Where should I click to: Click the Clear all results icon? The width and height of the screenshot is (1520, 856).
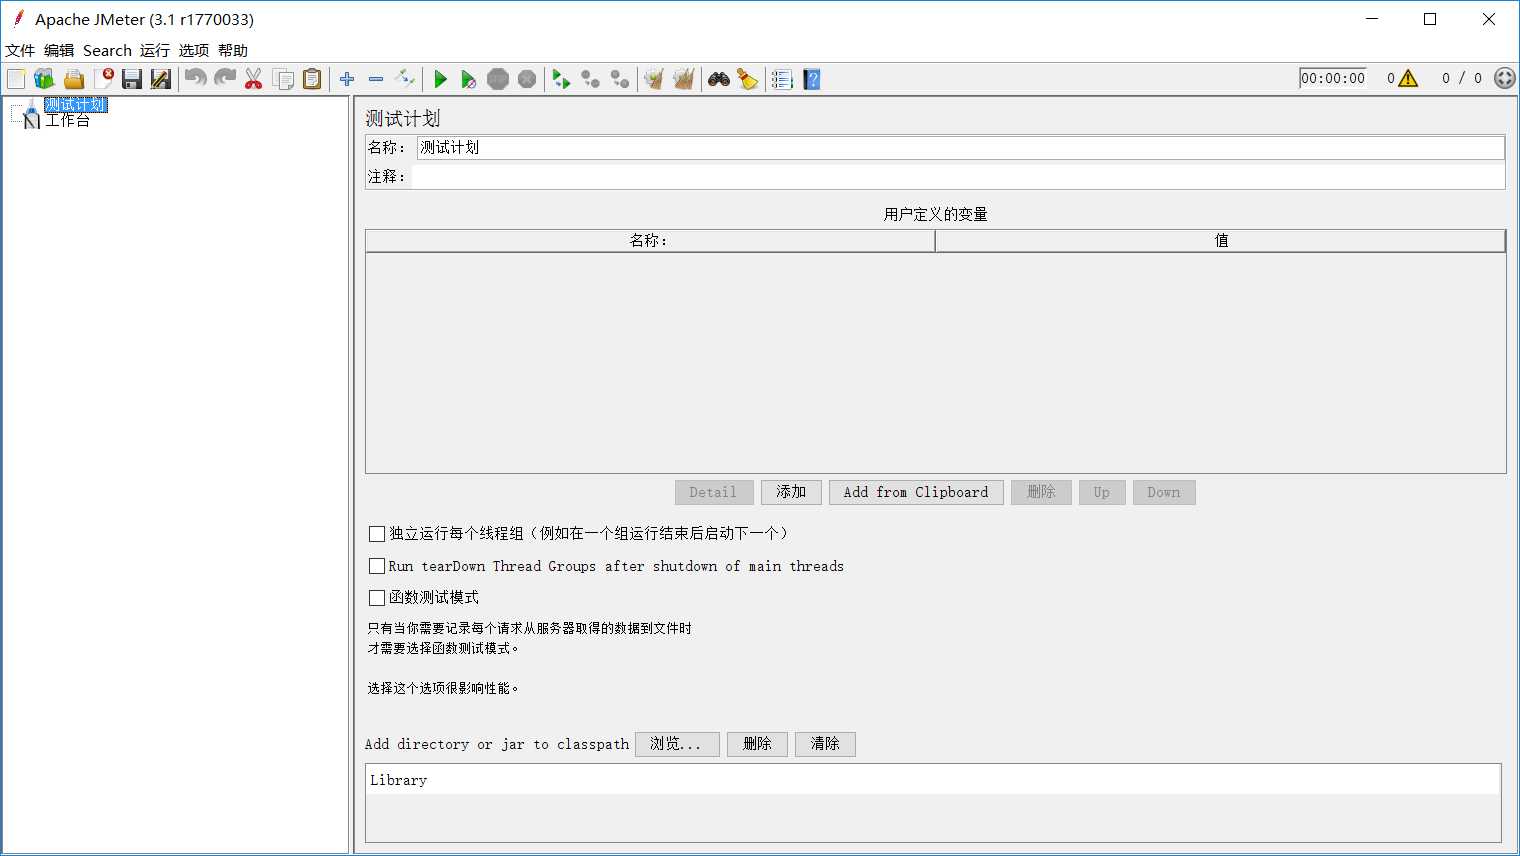coord(684,79)
